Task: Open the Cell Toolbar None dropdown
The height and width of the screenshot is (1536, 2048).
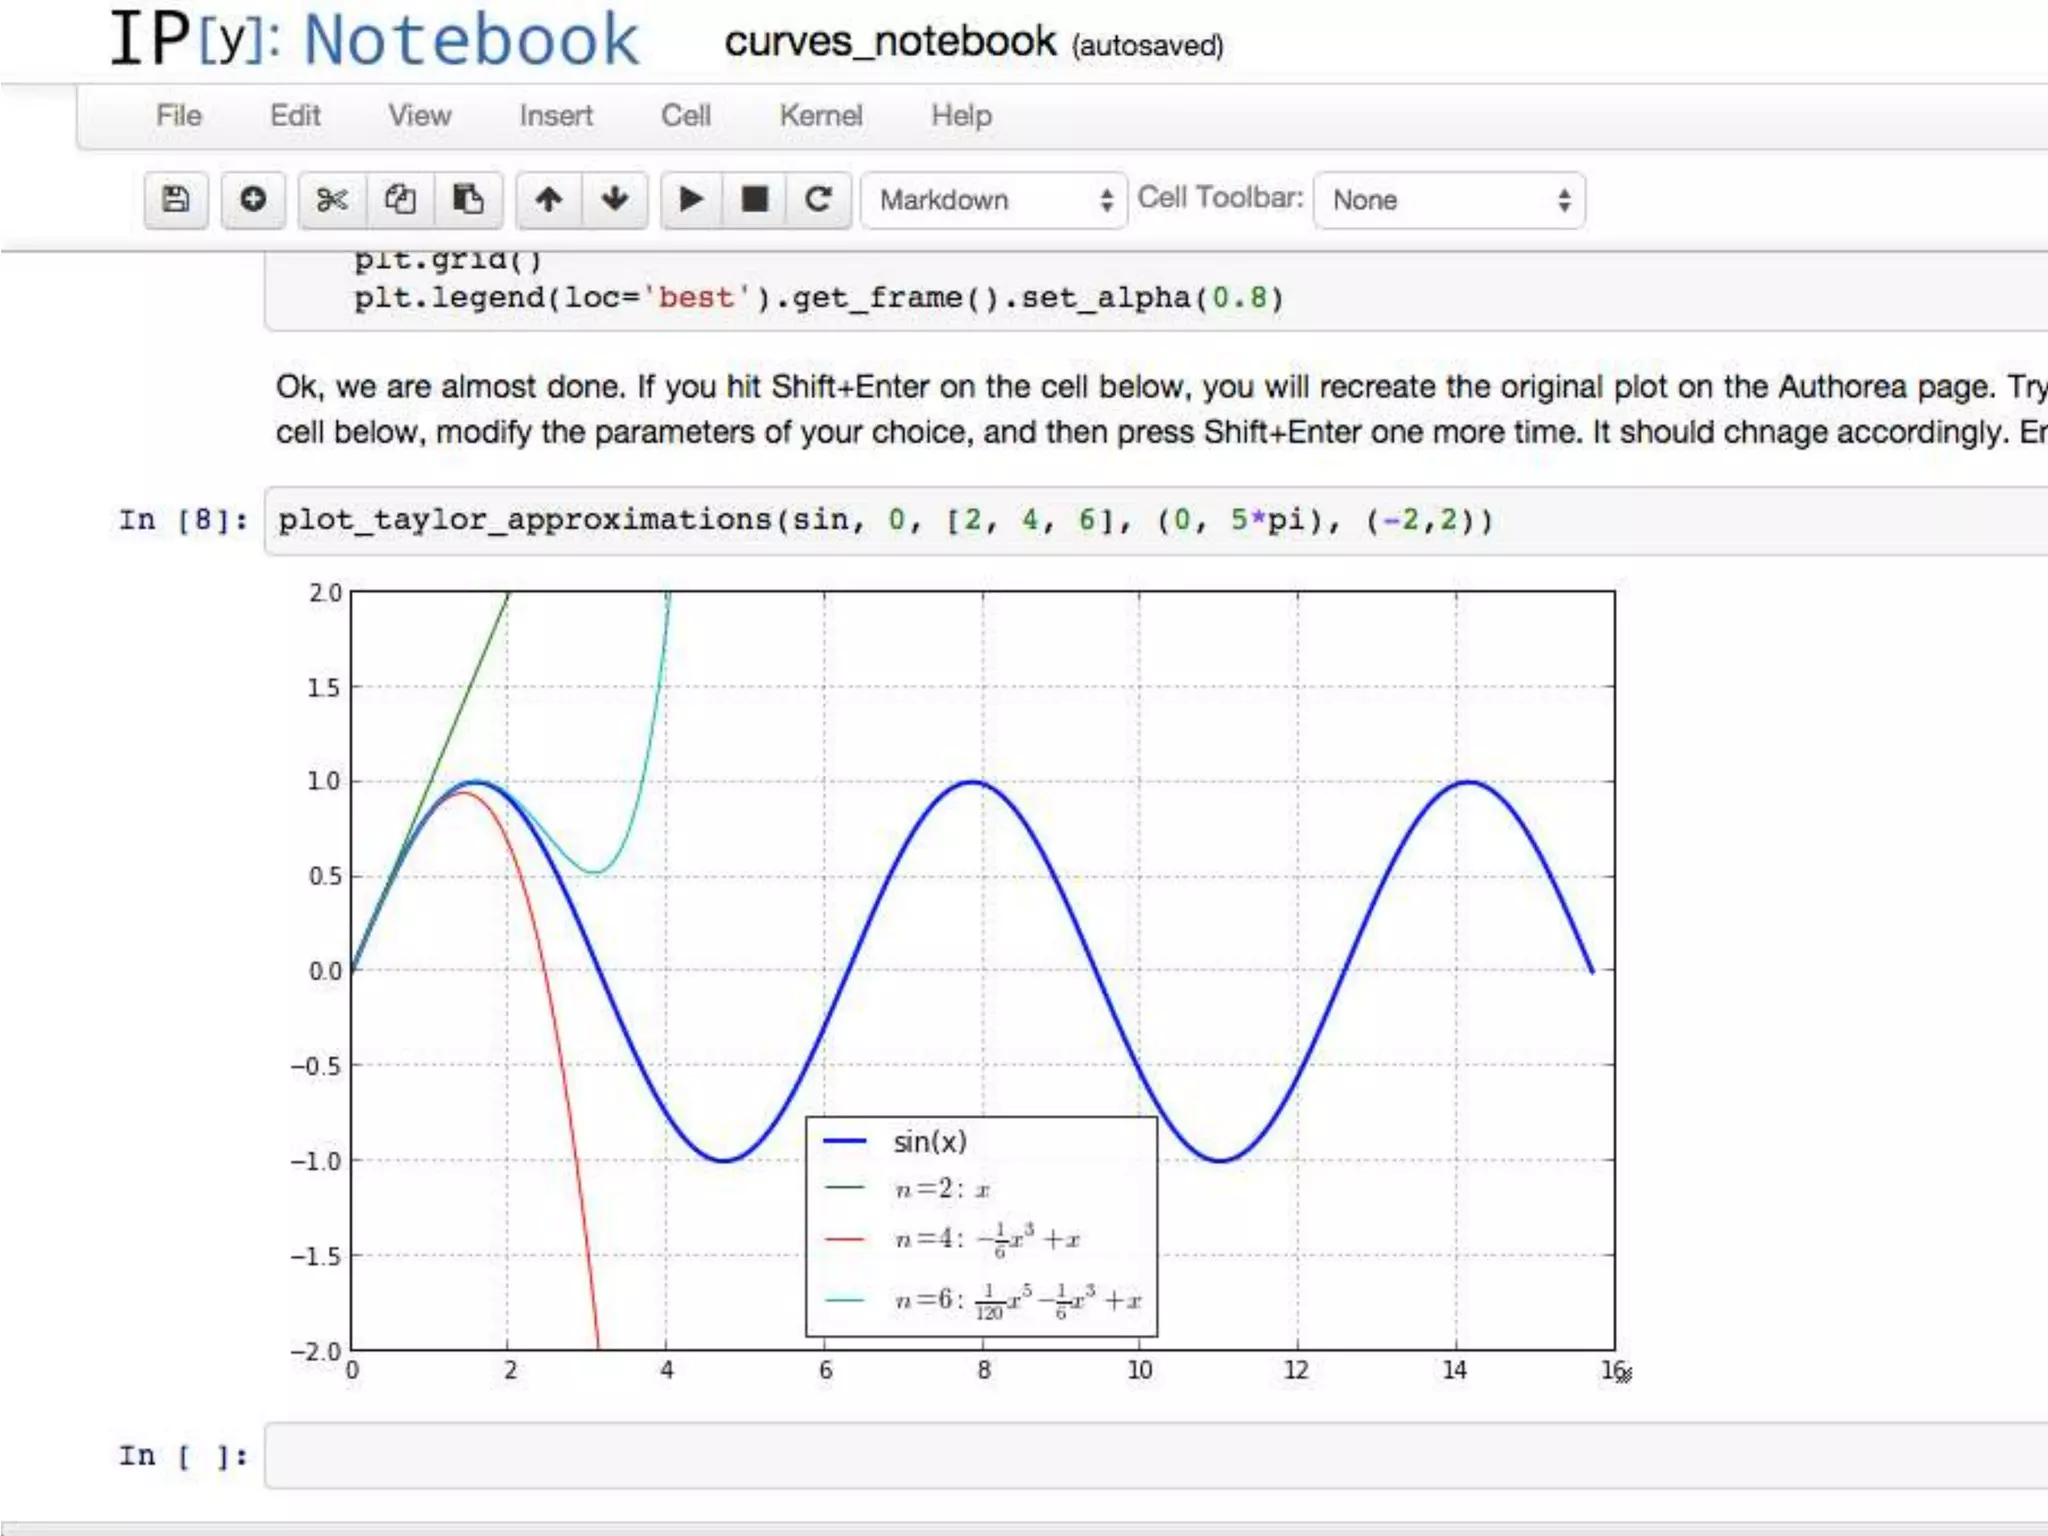Action: coord(1449,200)
